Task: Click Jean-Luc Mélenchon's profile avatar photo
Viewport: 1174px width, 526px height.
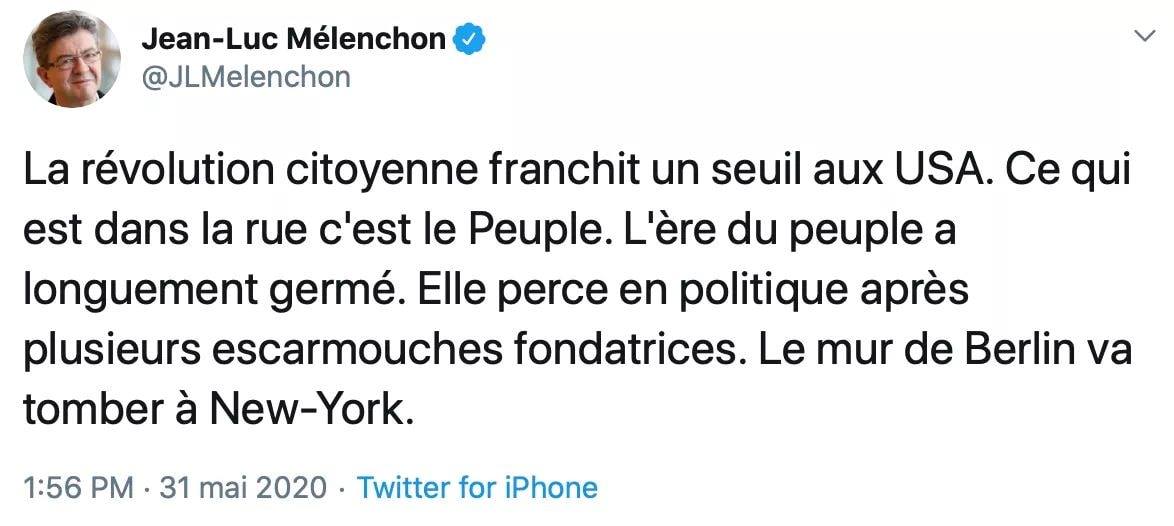Action: tap(71, 59)
